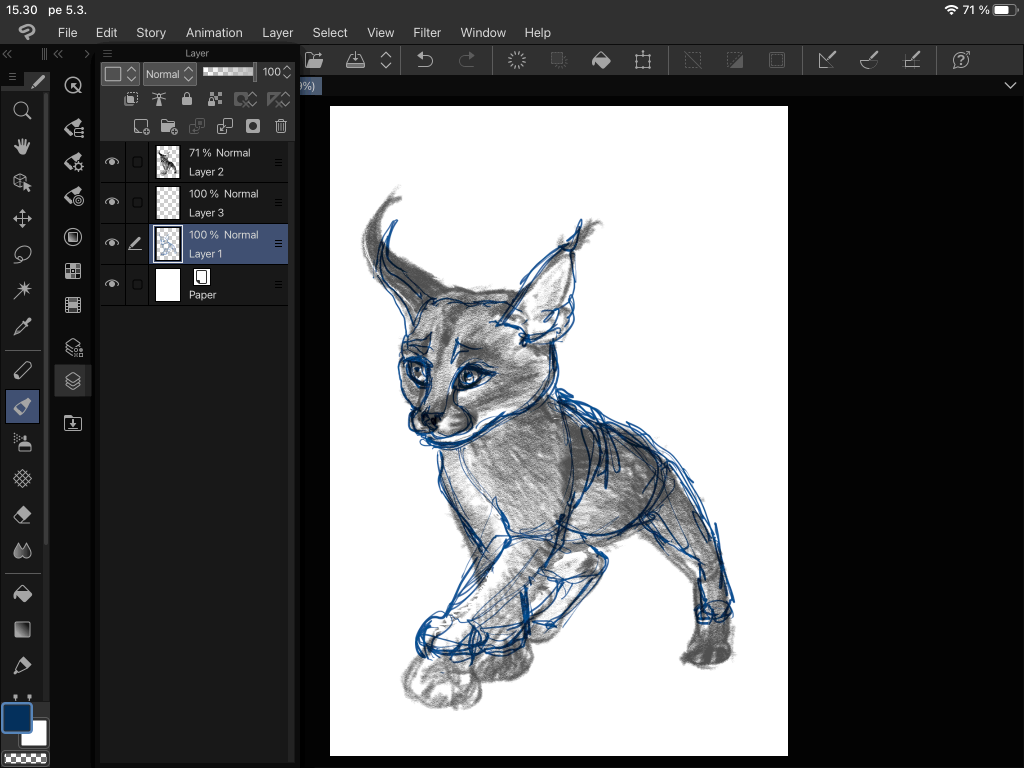
Task: Select the Hand move-canvas tool
Action: pyautogui.click(x=22, y=146)
